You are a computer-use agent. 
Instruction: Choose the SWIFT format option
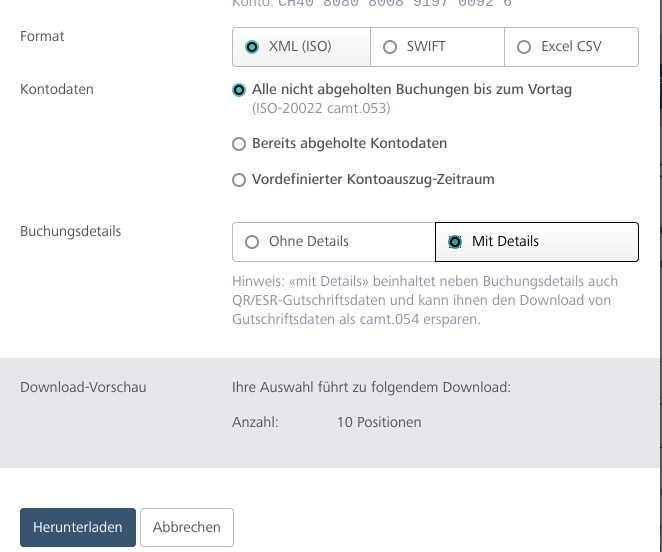coord(437,47)
